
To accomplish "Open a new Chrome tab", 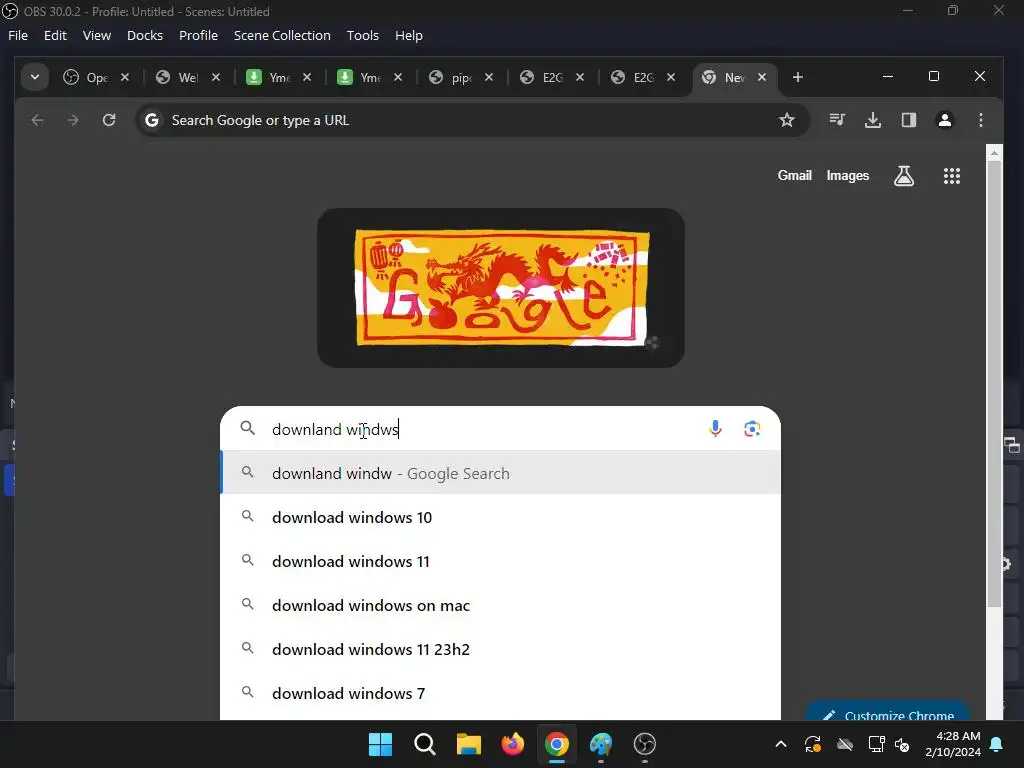I will point(797,77).
